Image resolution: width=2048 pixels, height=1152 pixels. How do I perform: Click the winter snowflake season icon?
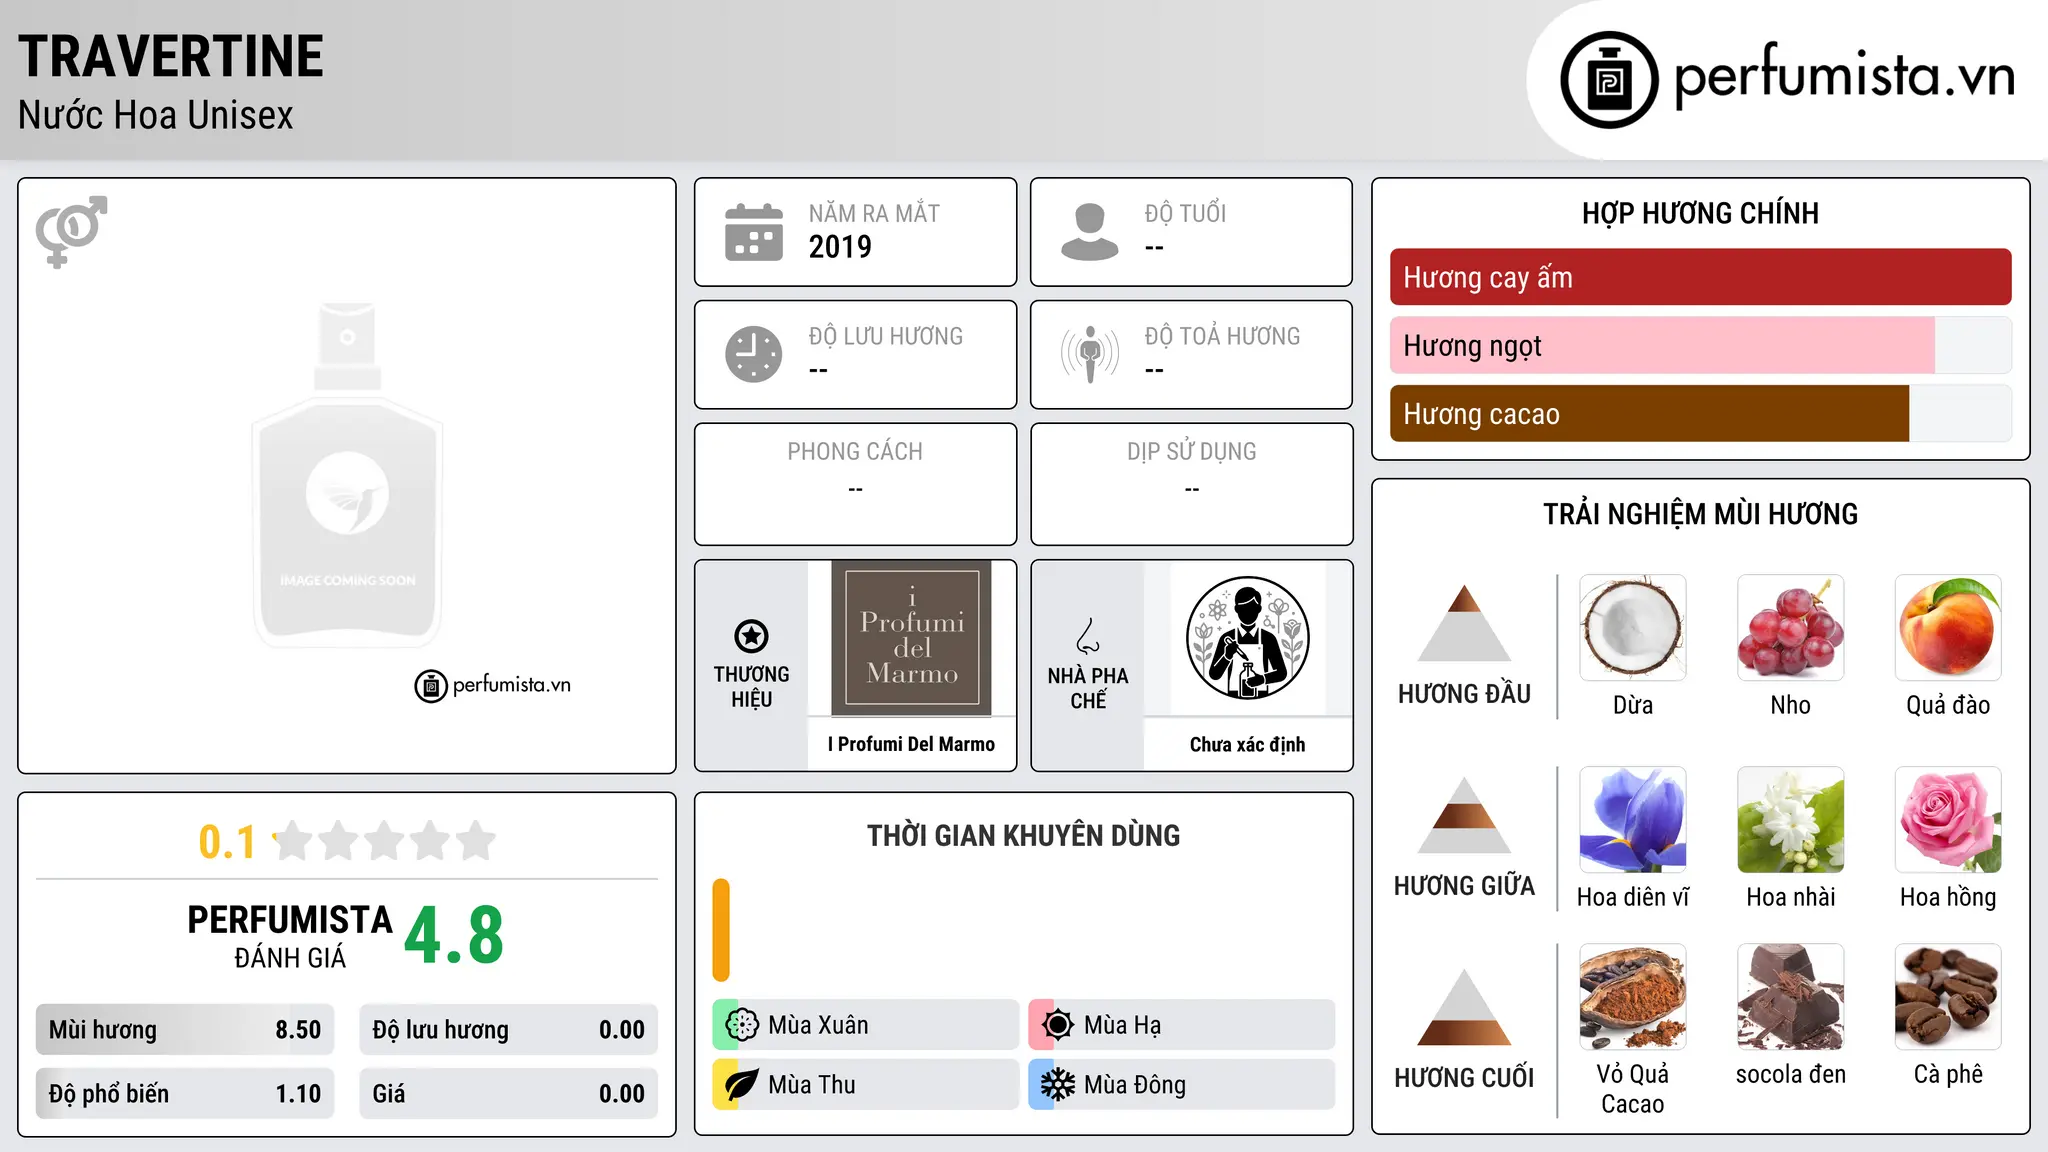coord(1058,1085)
